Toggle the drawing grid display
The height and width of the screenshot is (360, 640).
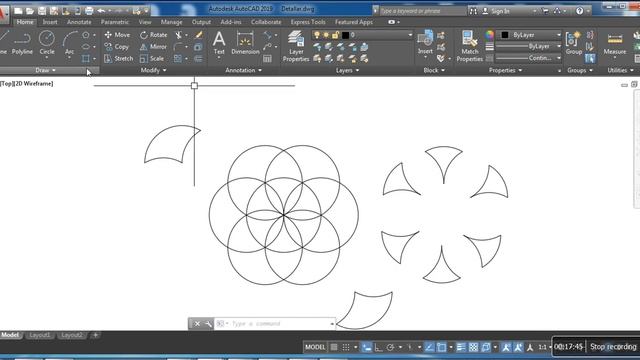coord(333,347)
